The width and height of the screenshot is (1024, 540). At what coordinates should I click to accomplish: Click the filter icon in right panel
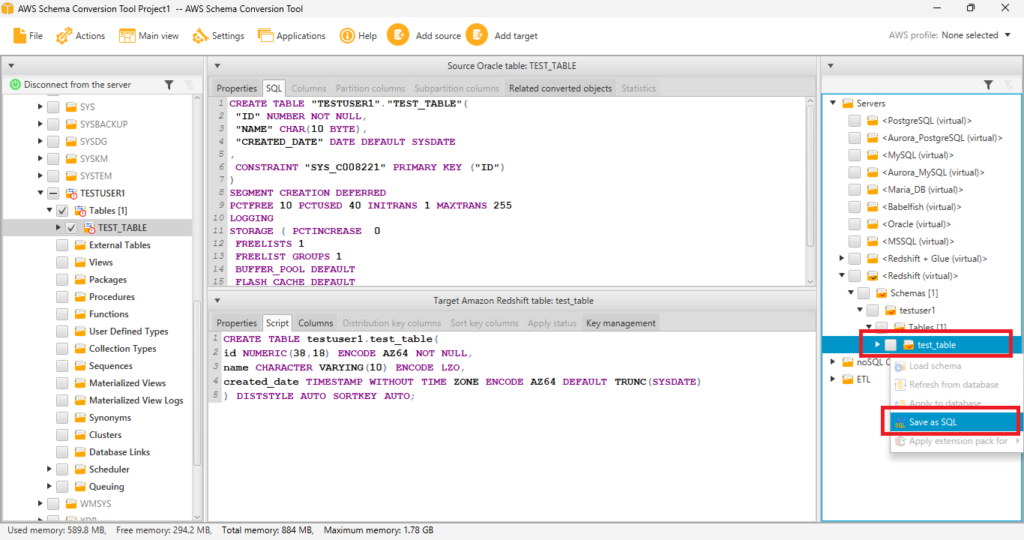coord(988,85)
